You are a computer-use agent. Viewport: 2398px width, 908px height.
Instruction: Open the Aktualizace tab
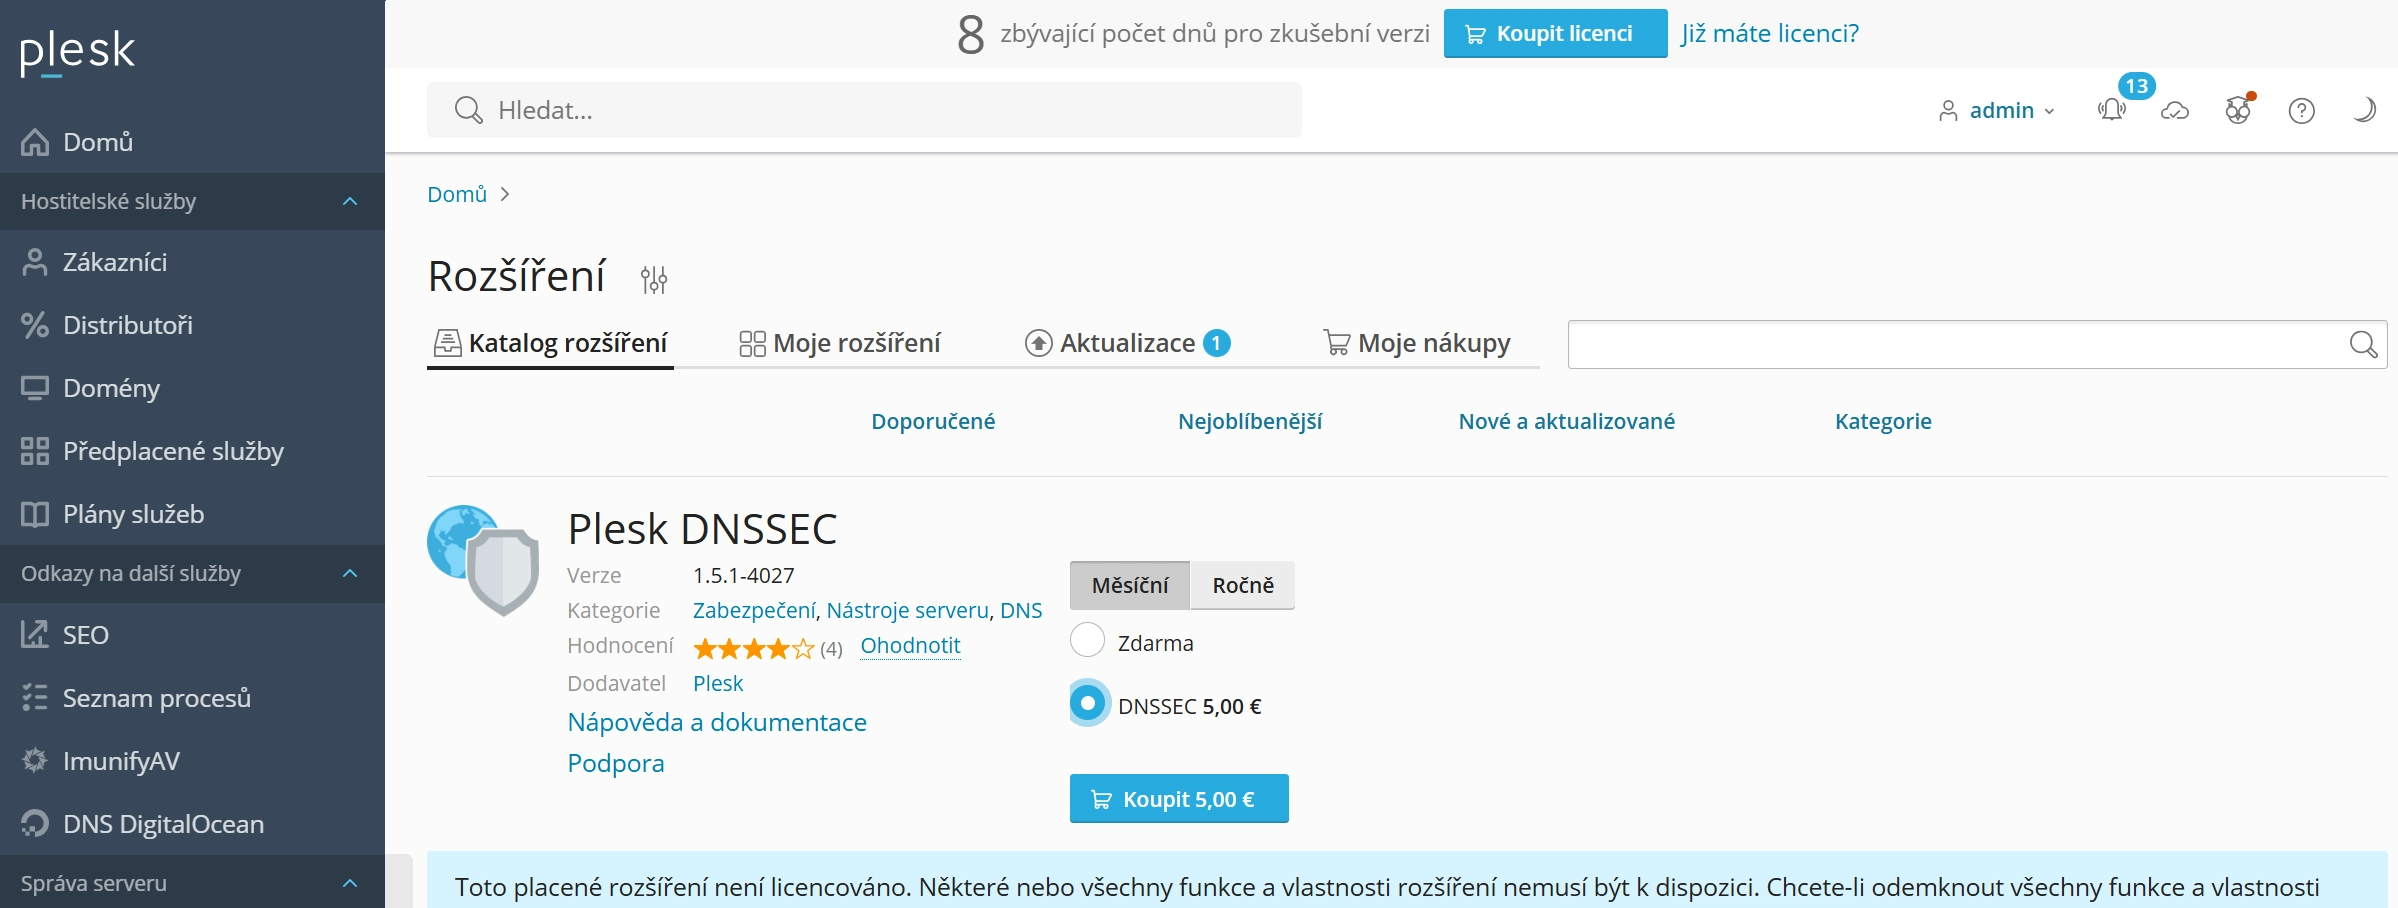(1128, 344)
